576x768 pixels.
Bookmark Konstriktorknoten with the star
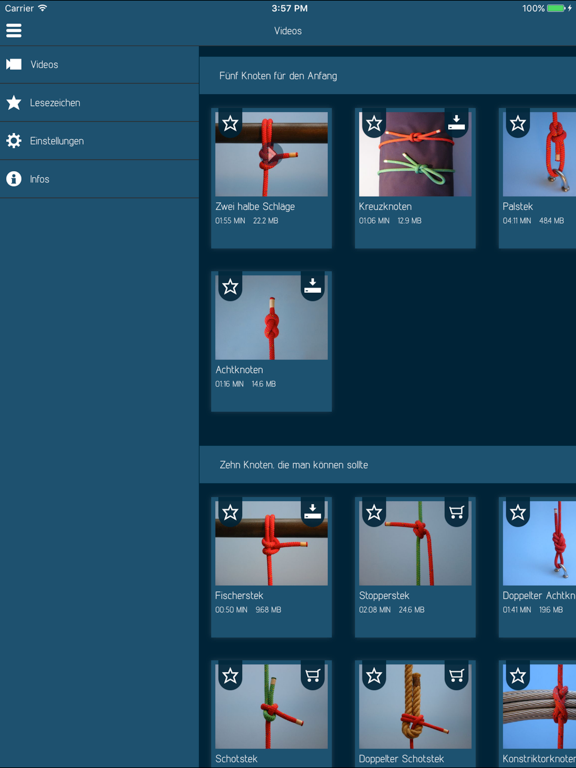[518, 676]
